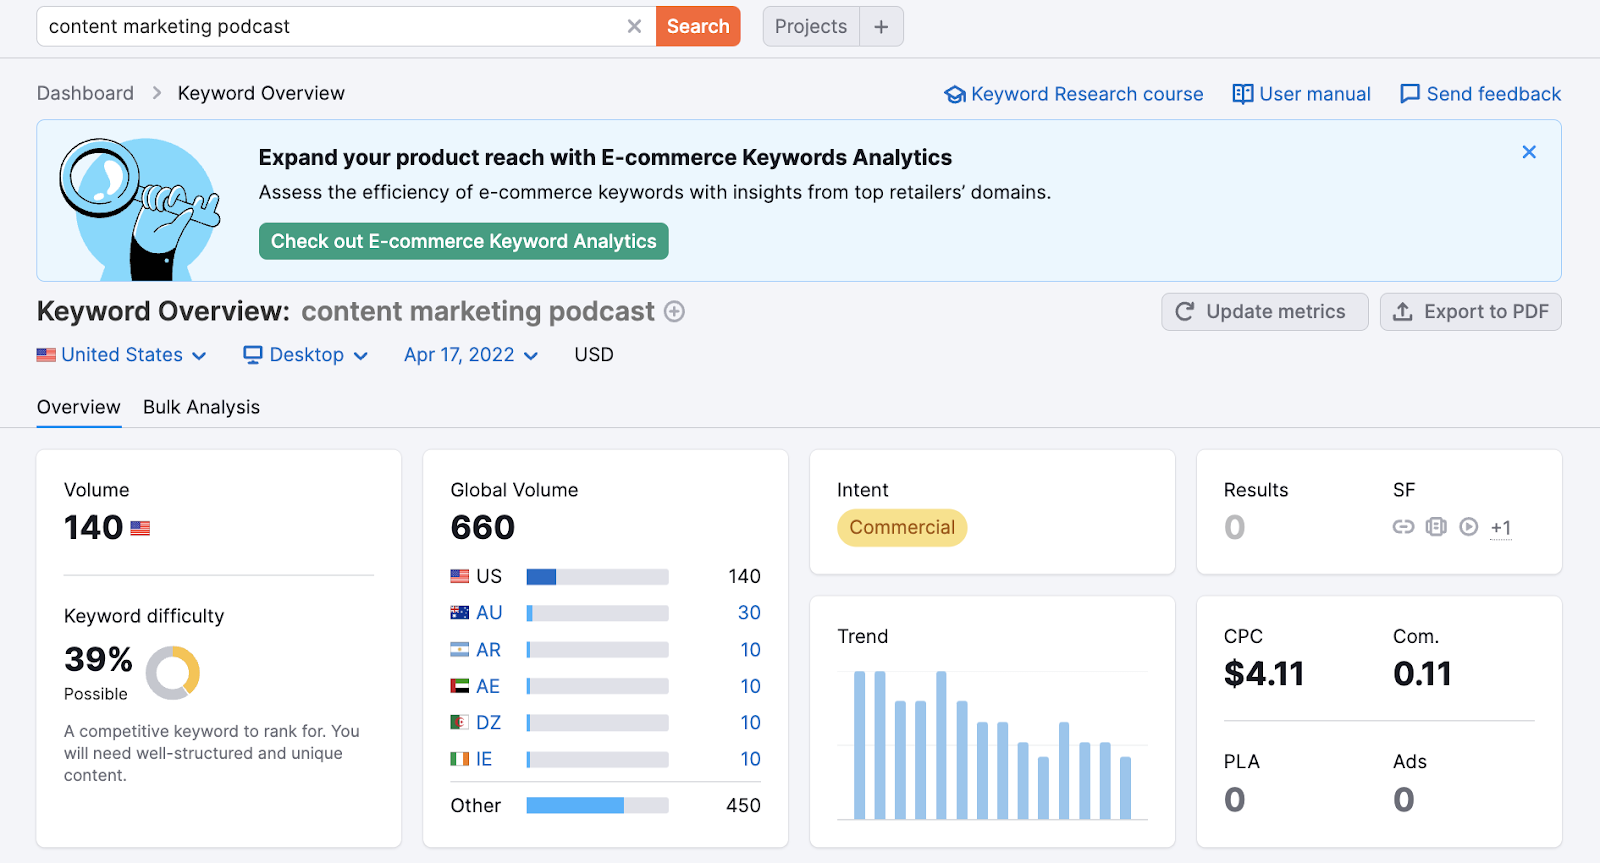Show the +1 additional SERP features
This screenshot has width=1600, height=863.
tap(1500, 528)
